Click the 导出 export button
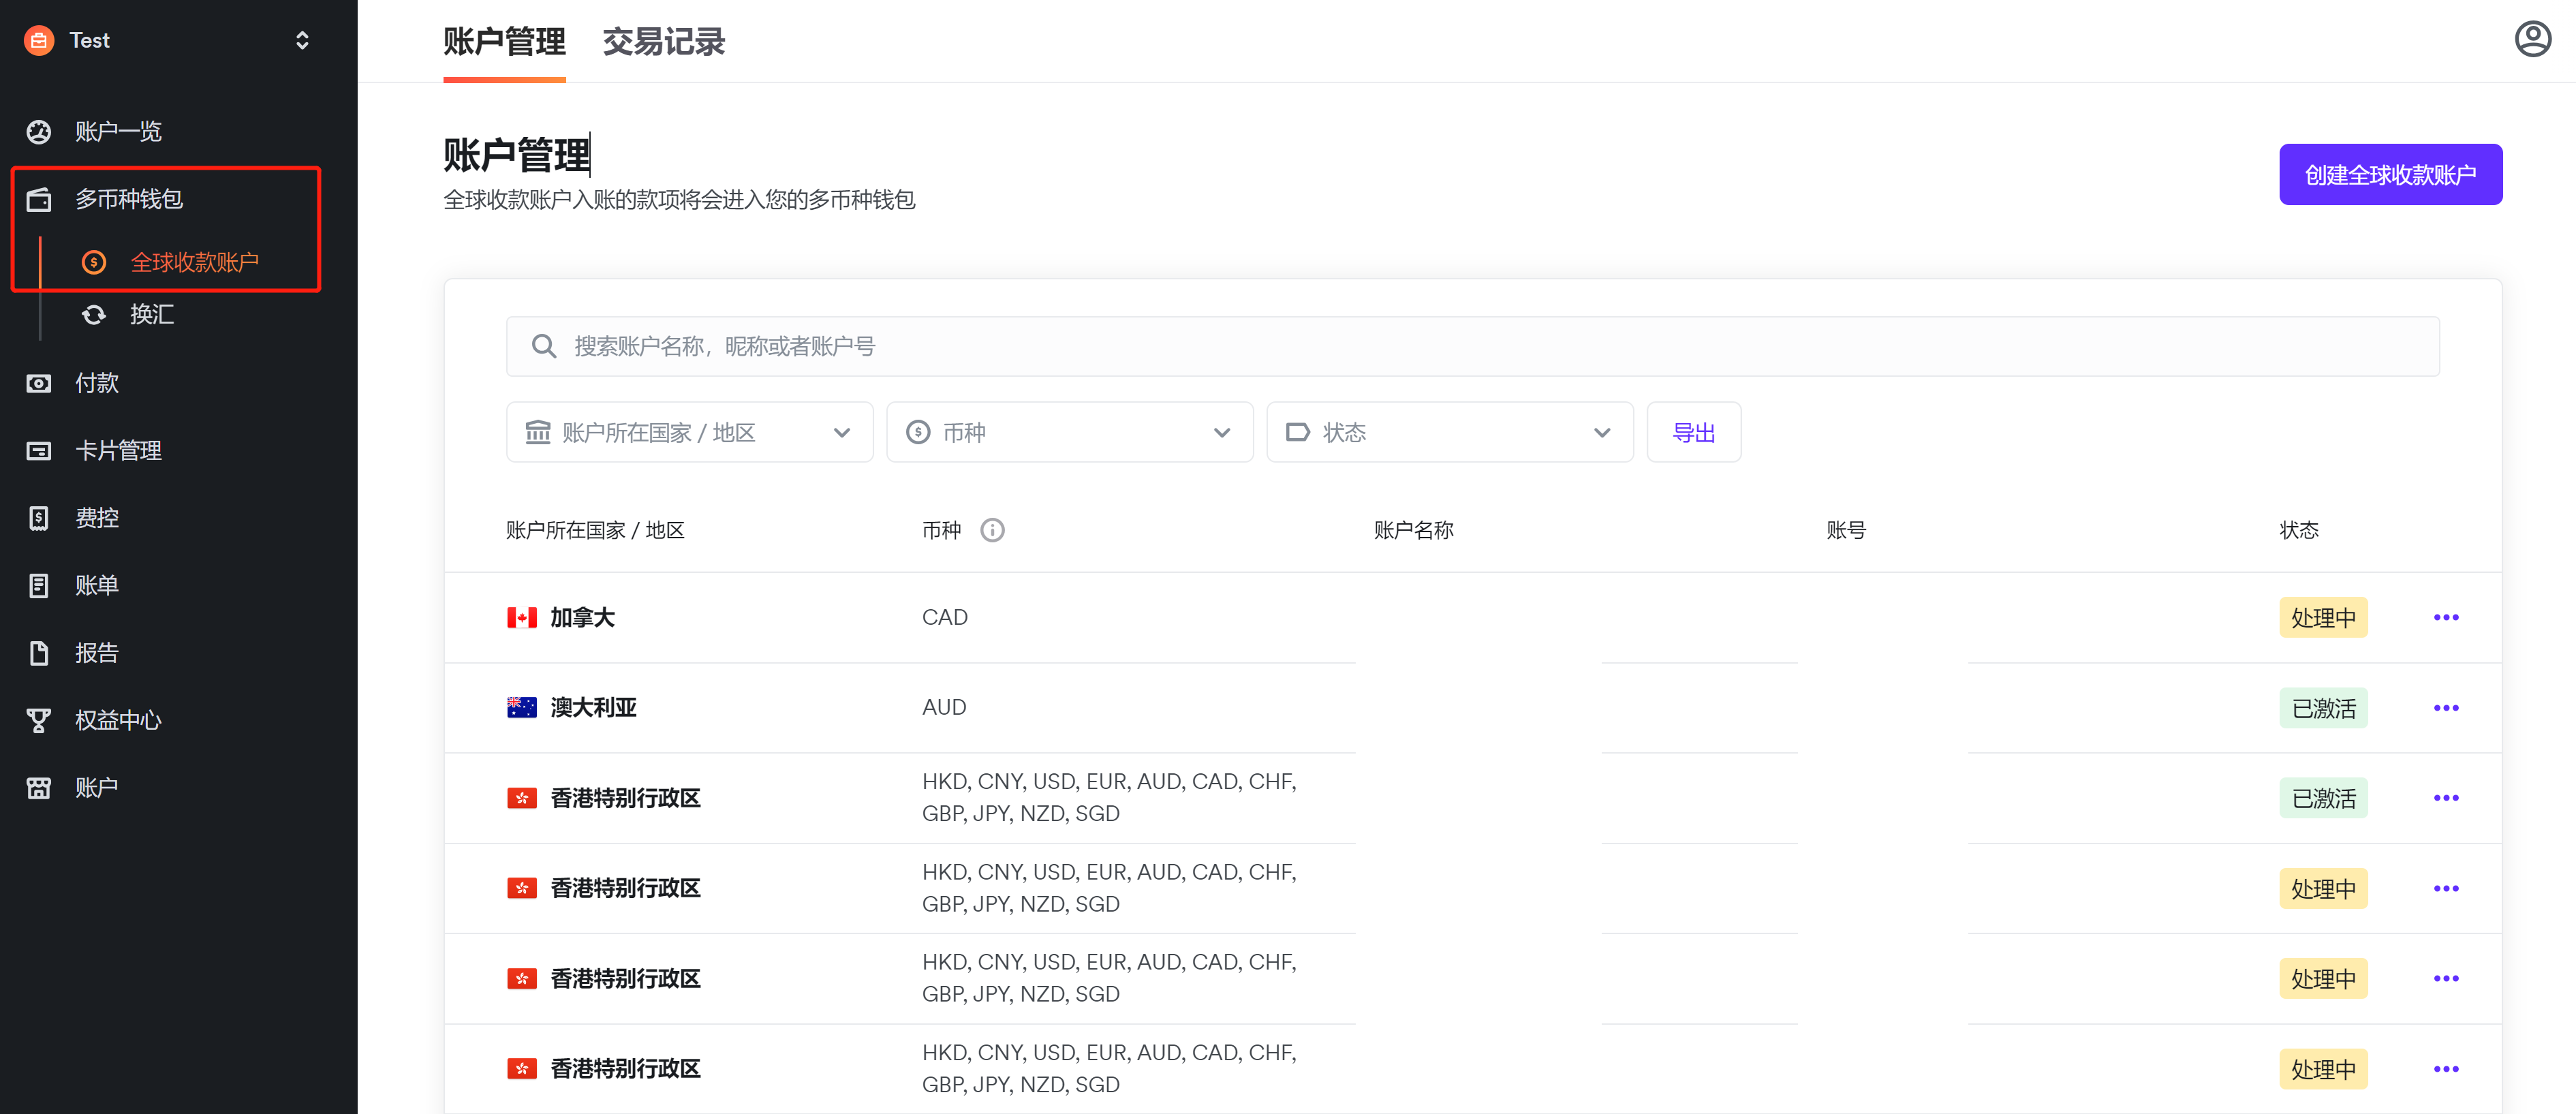2576x1114 pixels. pyautogui.click(x=1693, y=432)
